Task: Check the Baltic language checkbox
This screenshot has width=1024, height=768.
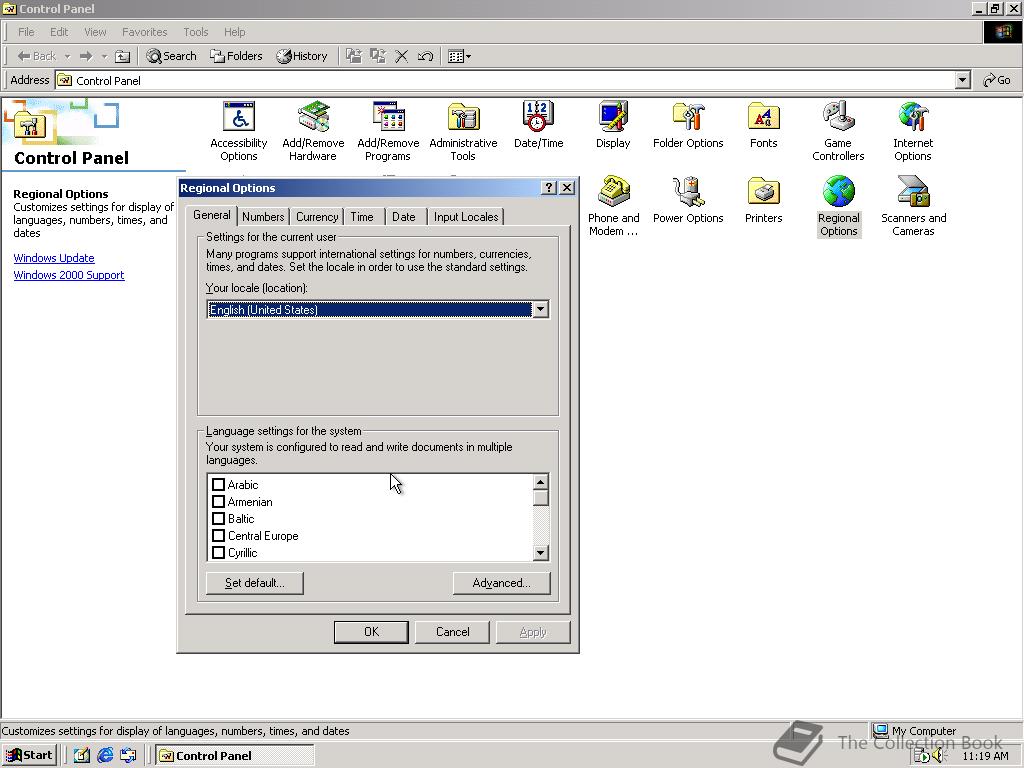Action: (x=219, y=519)
